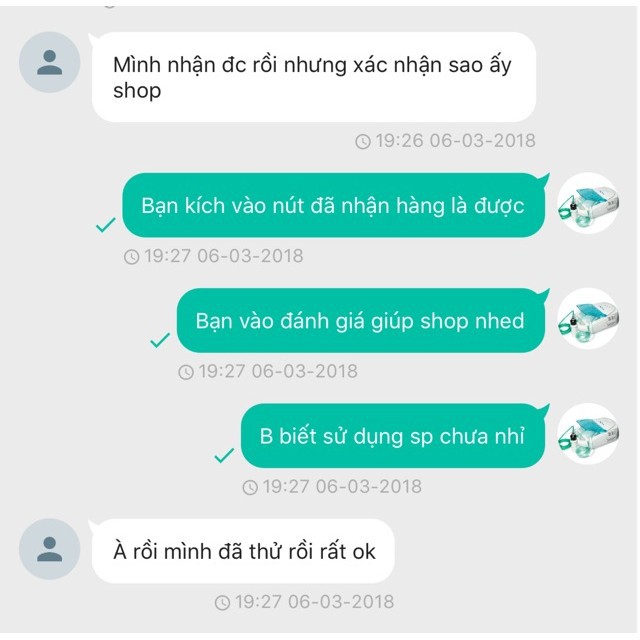Select message 'À rồi mình đã thử rồi rất ok'
This screenshot has height=640, width=640.
pyautogui.click(x=243, y=551)
